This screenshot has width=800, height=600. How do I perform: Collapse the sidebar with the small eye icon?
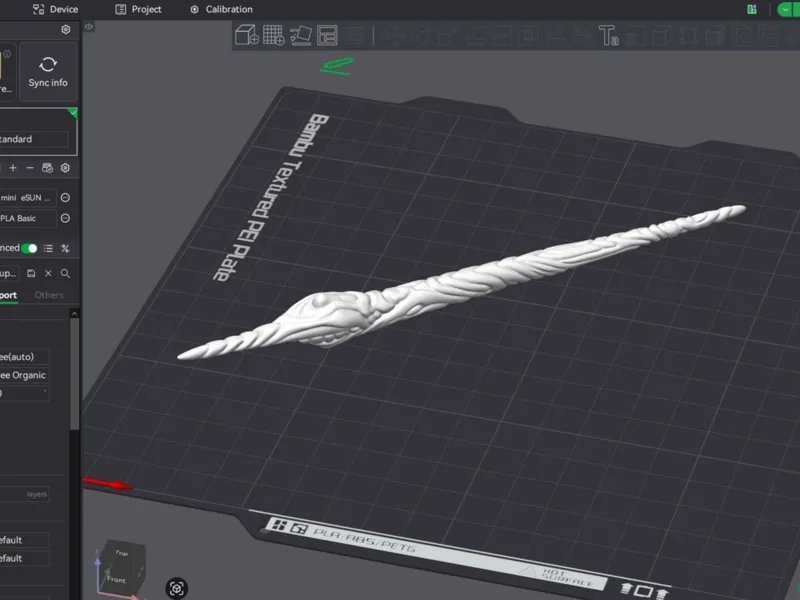point(89,27)
